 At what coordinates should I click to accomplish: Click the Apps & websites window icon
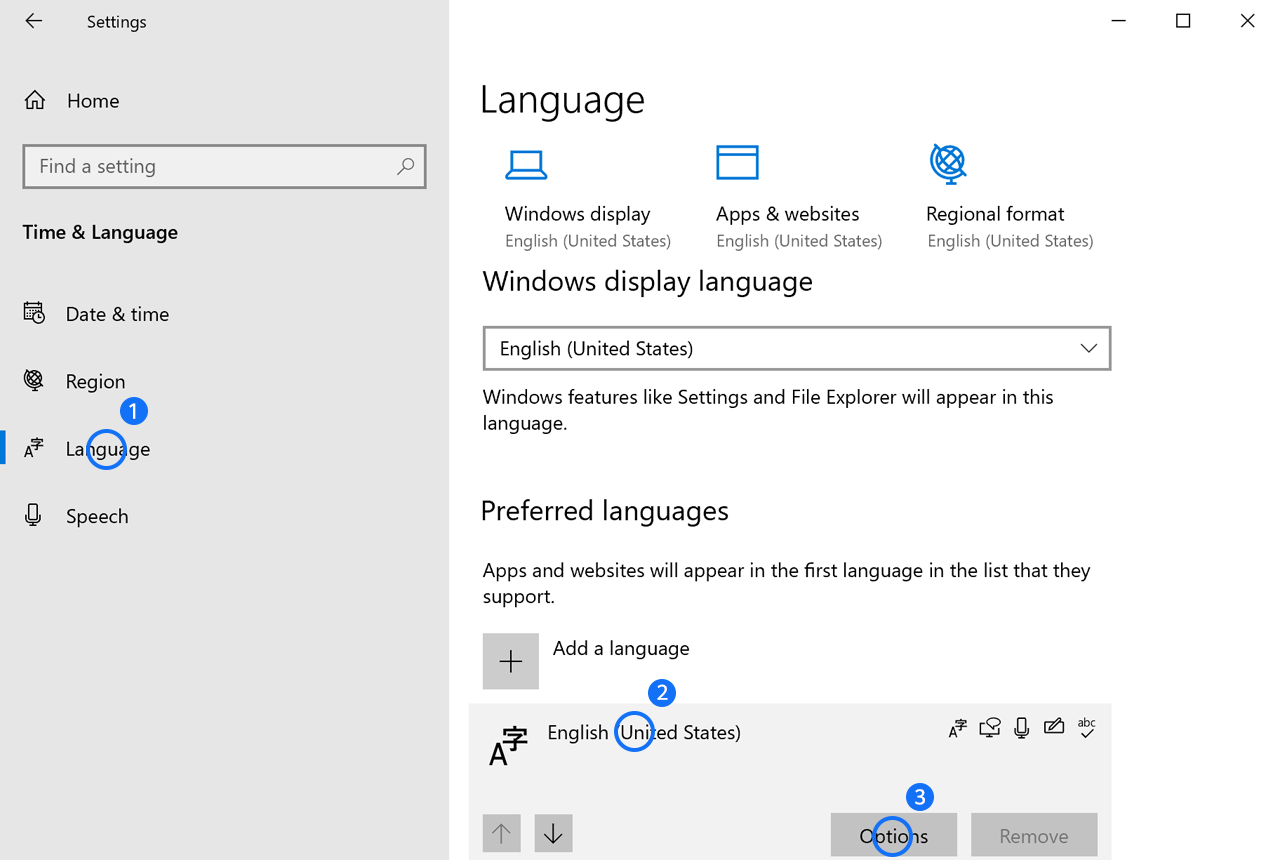737,163
